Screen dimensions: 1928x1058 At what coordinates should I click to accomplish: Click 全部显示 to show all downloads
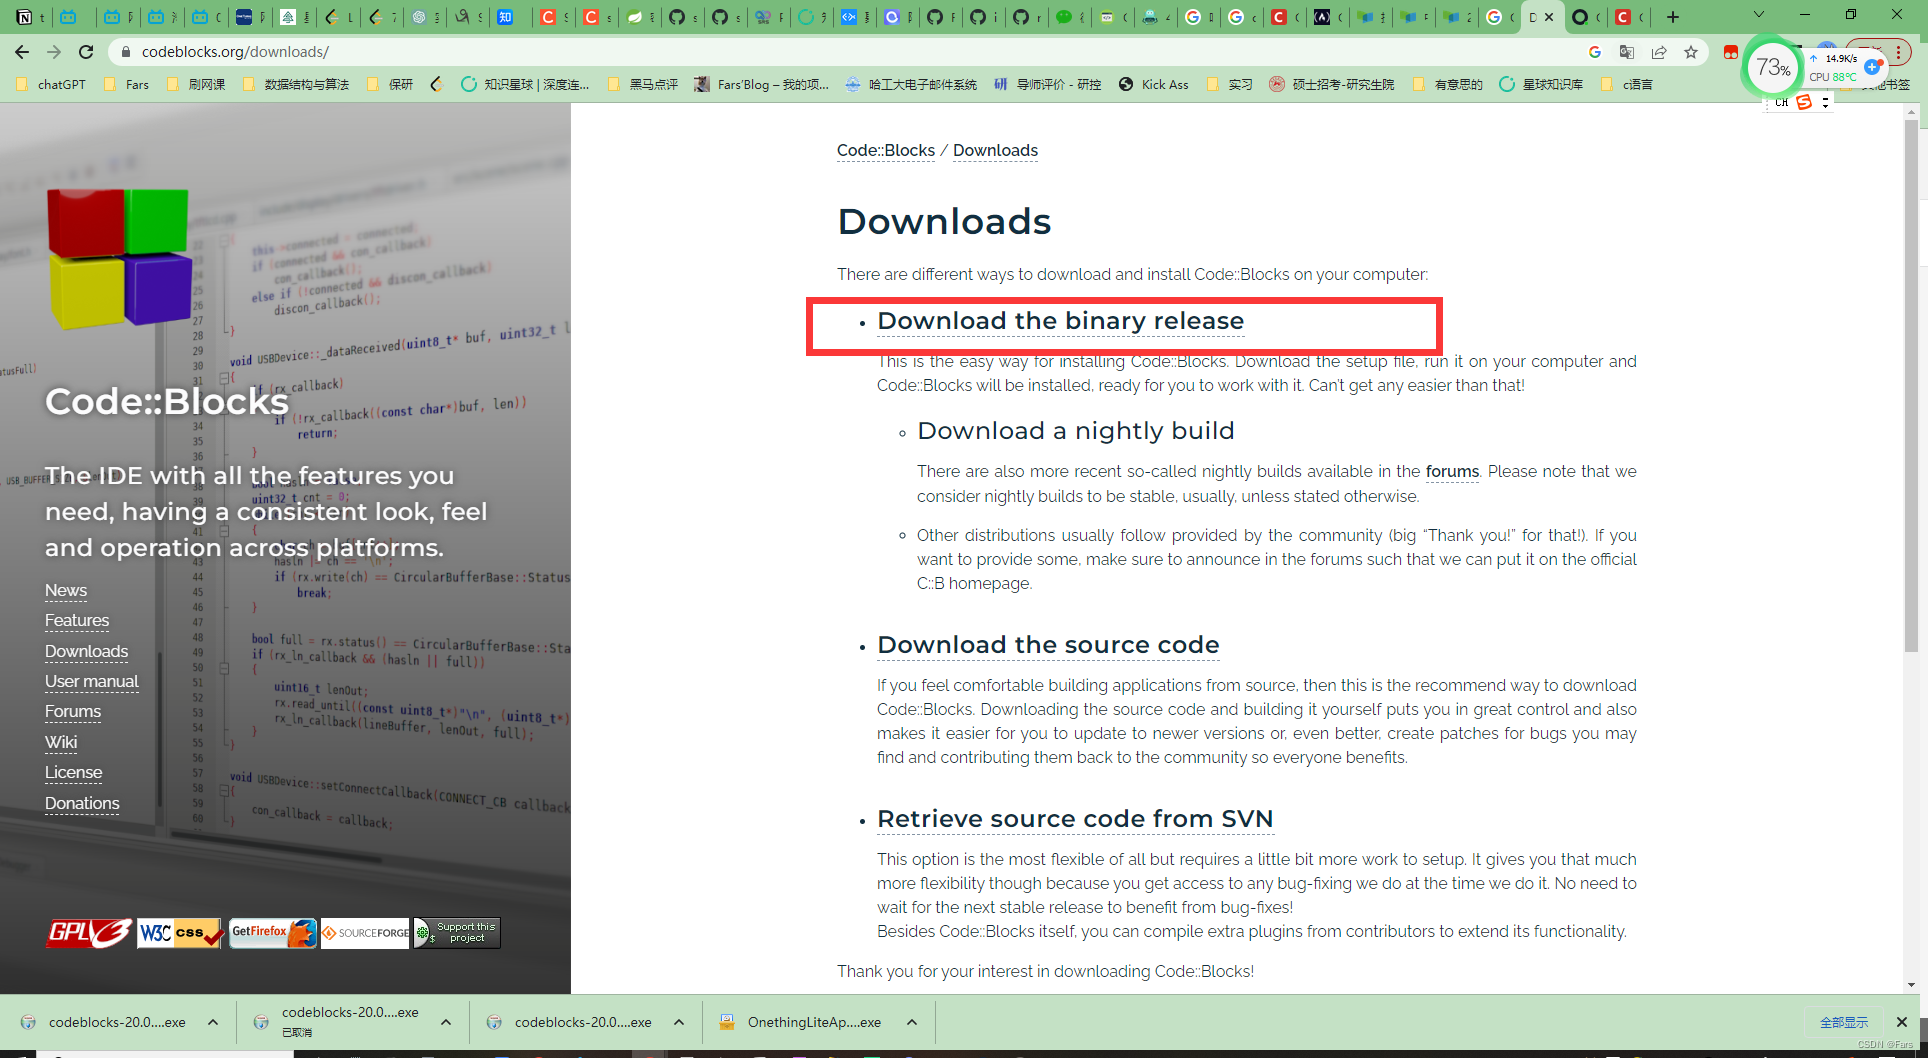tap(1844, 1022)
